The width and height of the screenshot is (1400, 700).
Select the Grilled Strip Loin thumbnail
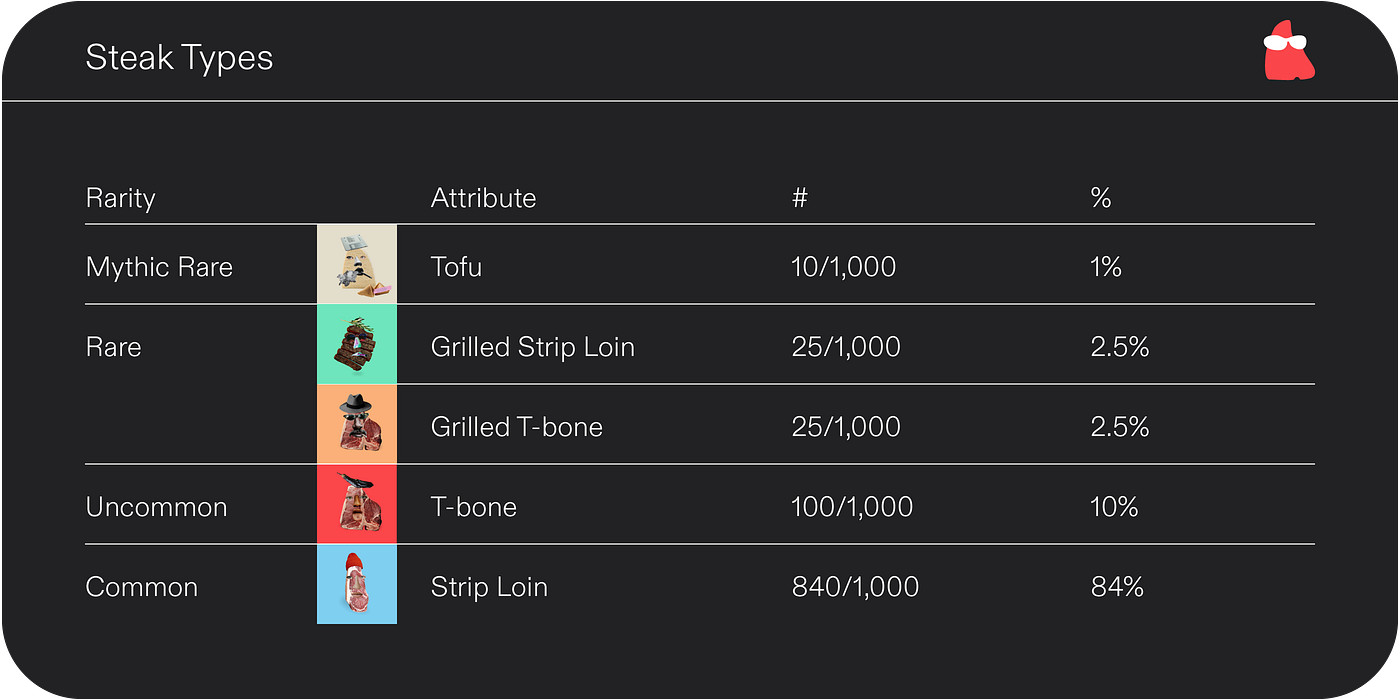coord(357,344)
